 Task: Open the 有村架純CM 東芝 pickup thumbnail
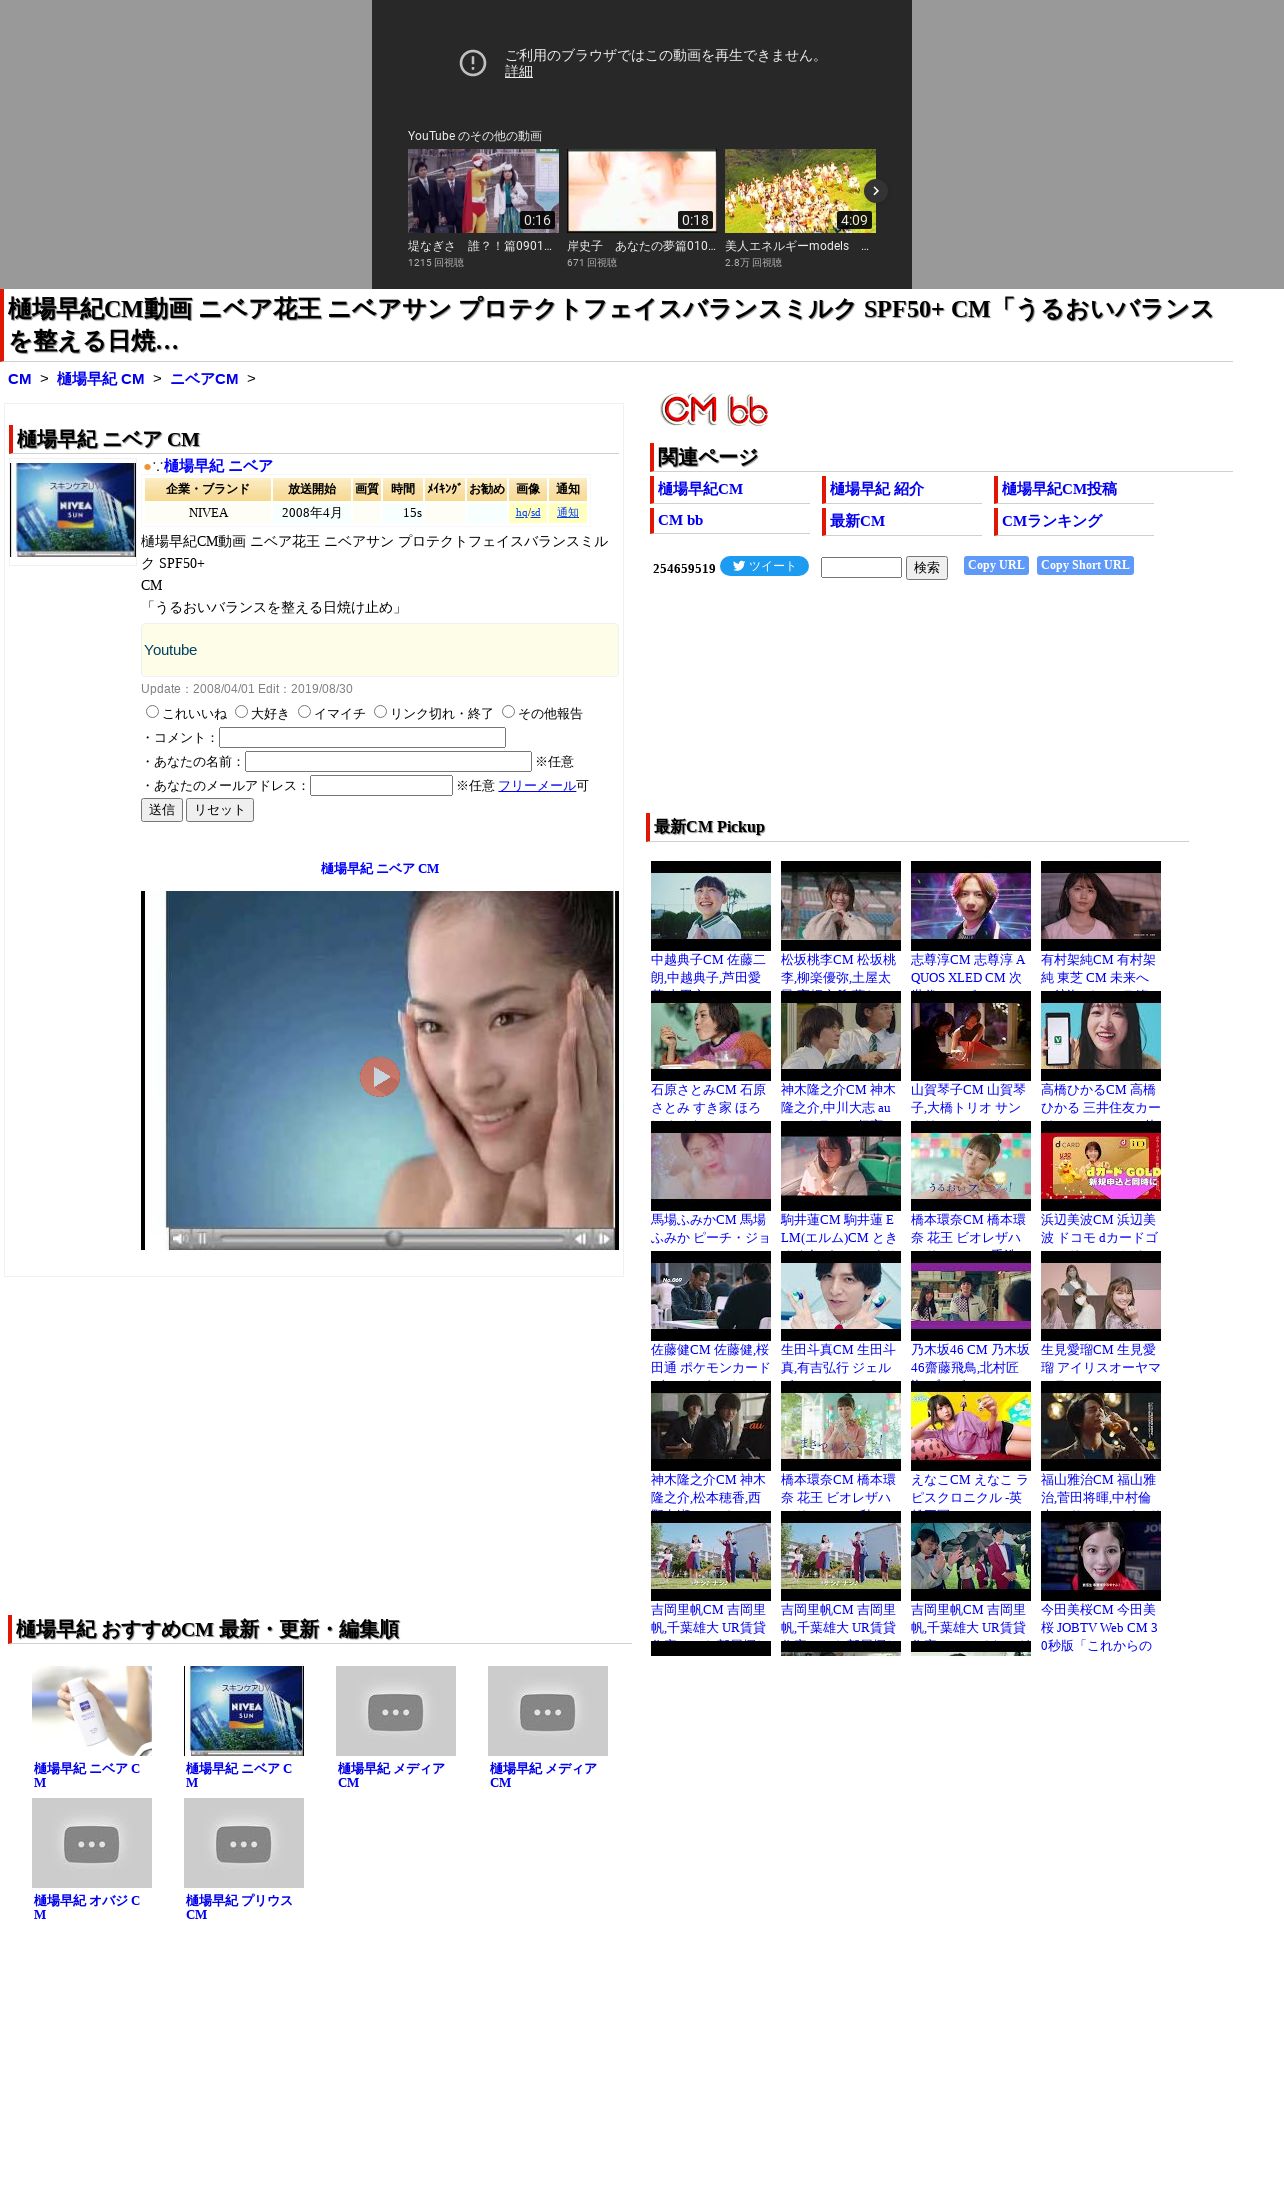1101,906
